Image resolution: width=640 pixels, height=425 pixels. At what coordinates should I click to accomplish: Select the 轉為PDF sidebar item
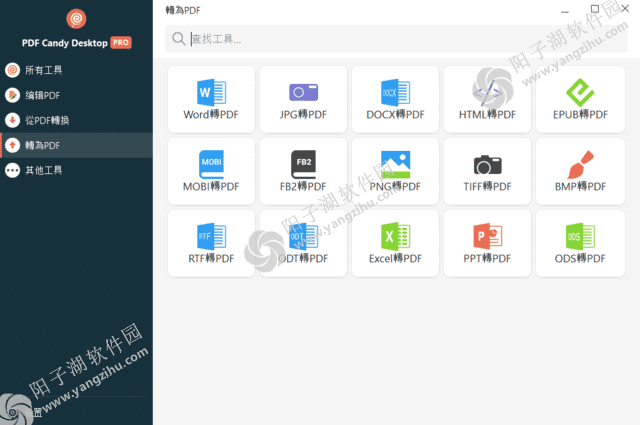click(x=76, y=145)
